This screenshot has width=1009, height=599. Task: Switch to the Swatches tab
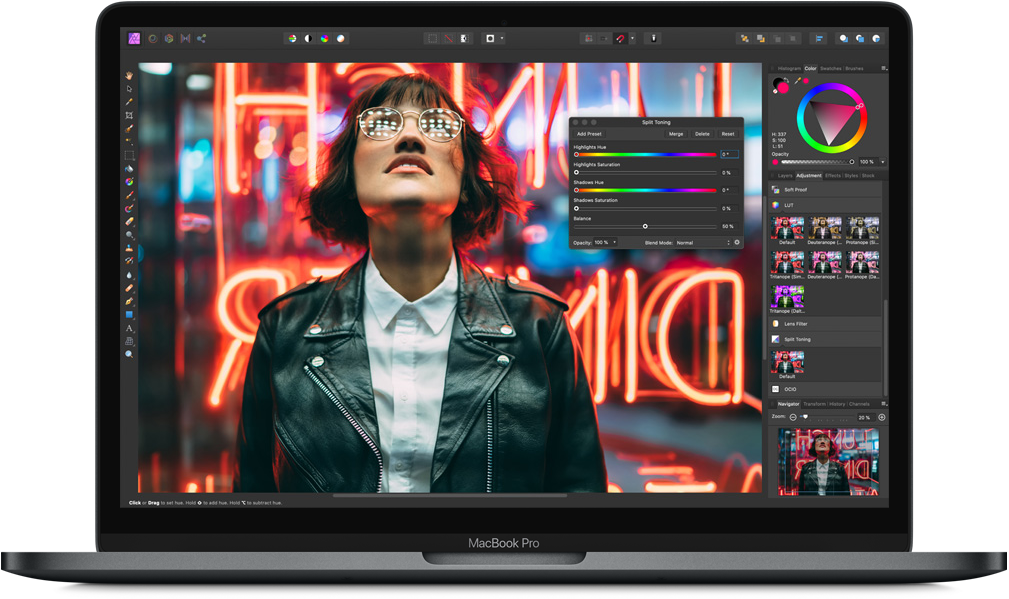pyautogui.click(x=831, y=68)
